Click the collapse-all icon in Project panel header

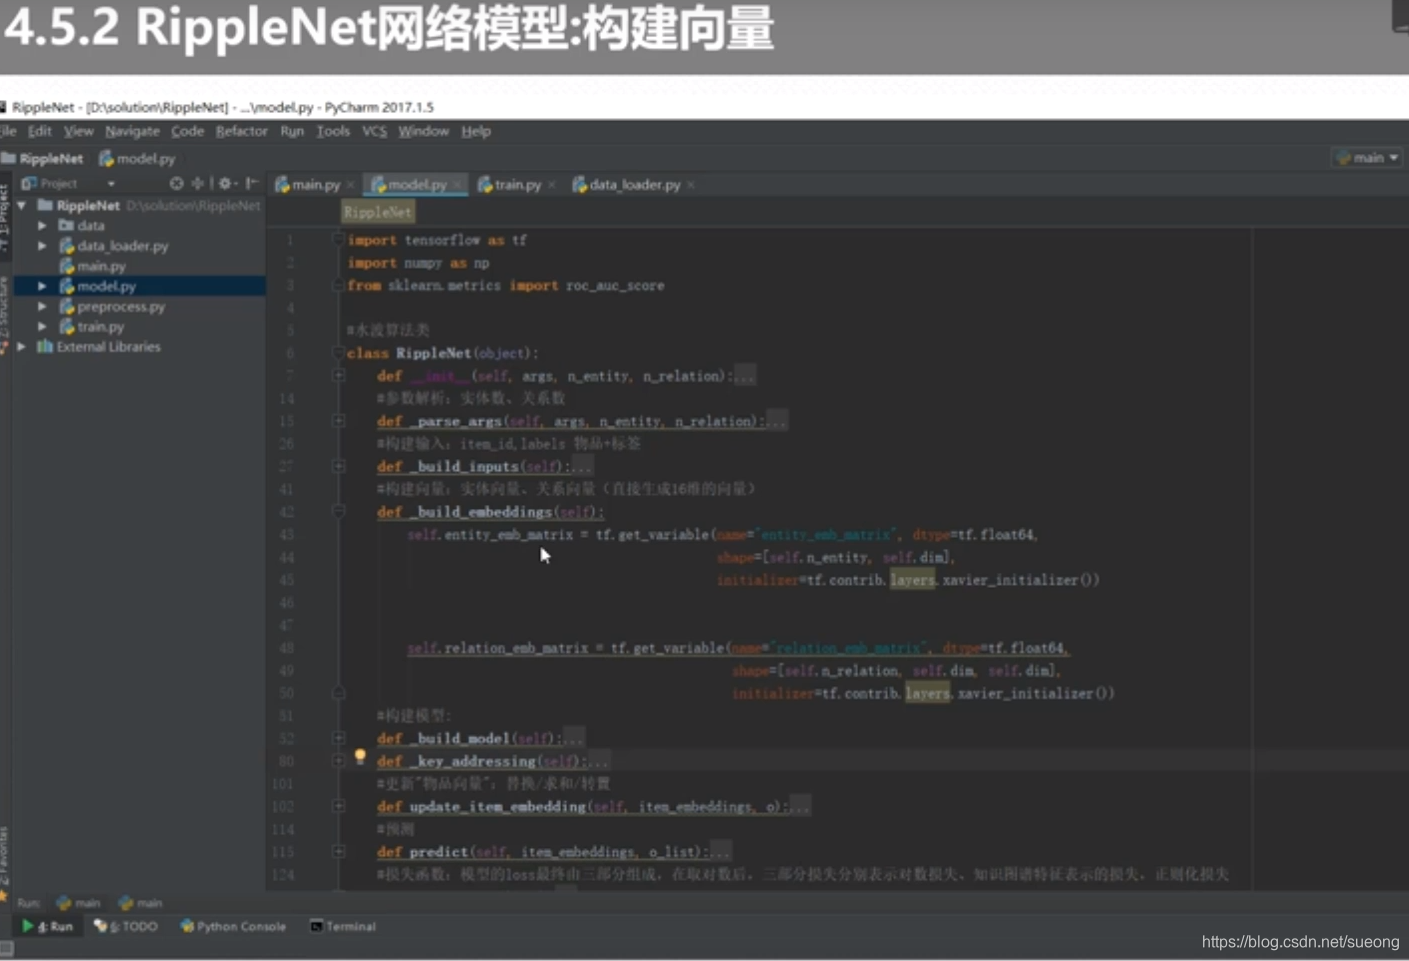coord(197,183)
